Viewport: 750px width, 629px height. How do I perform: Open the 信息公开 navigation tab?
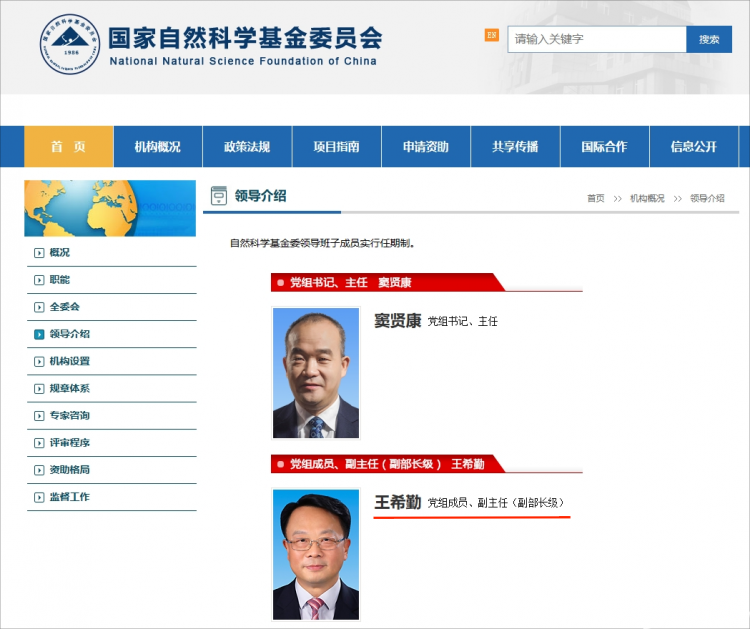[694, 146]
